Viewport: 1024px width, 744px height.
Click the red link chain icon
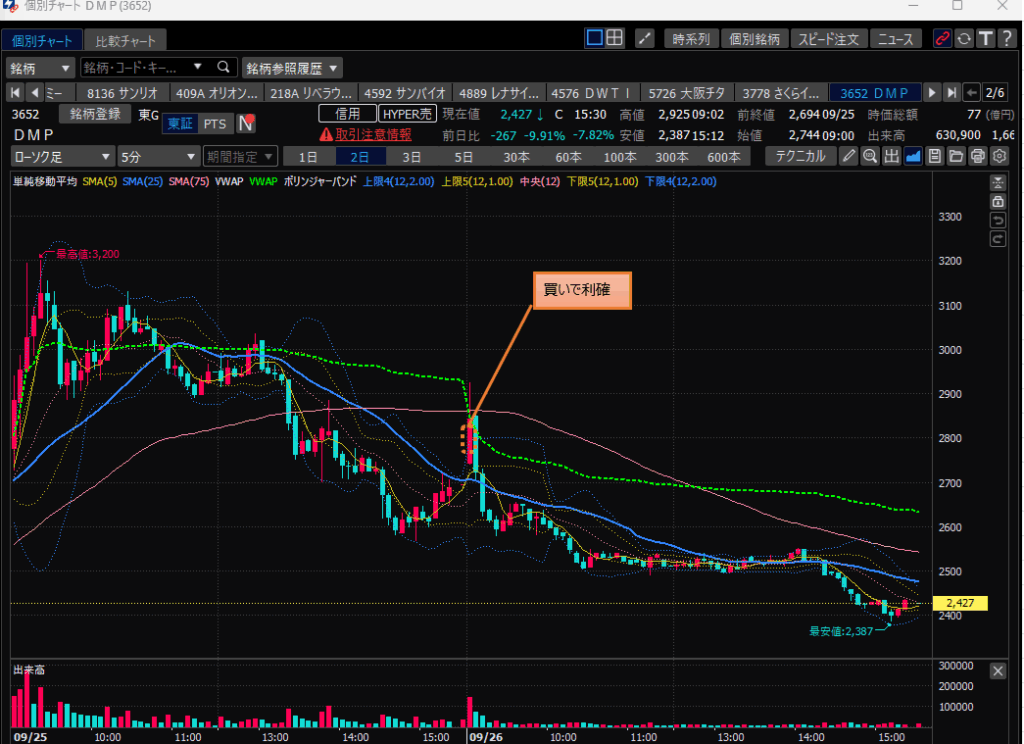tap(941, 39)
